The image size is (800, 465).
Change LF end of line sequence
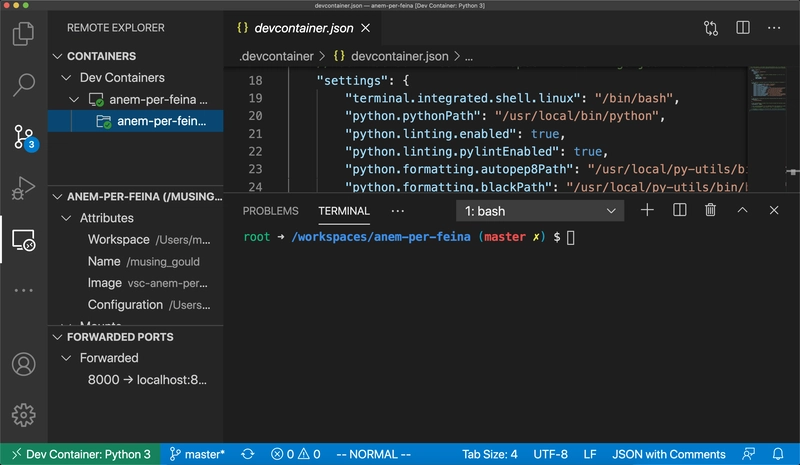590,454
